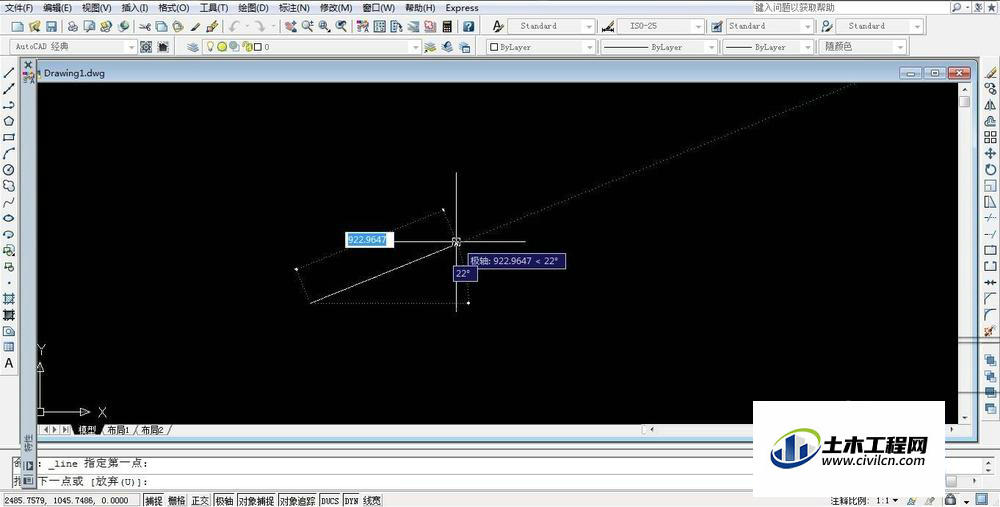Toggle DYN dynamic input in status bar
This screenshot has width=1000, height=507.
click(351, 501)
